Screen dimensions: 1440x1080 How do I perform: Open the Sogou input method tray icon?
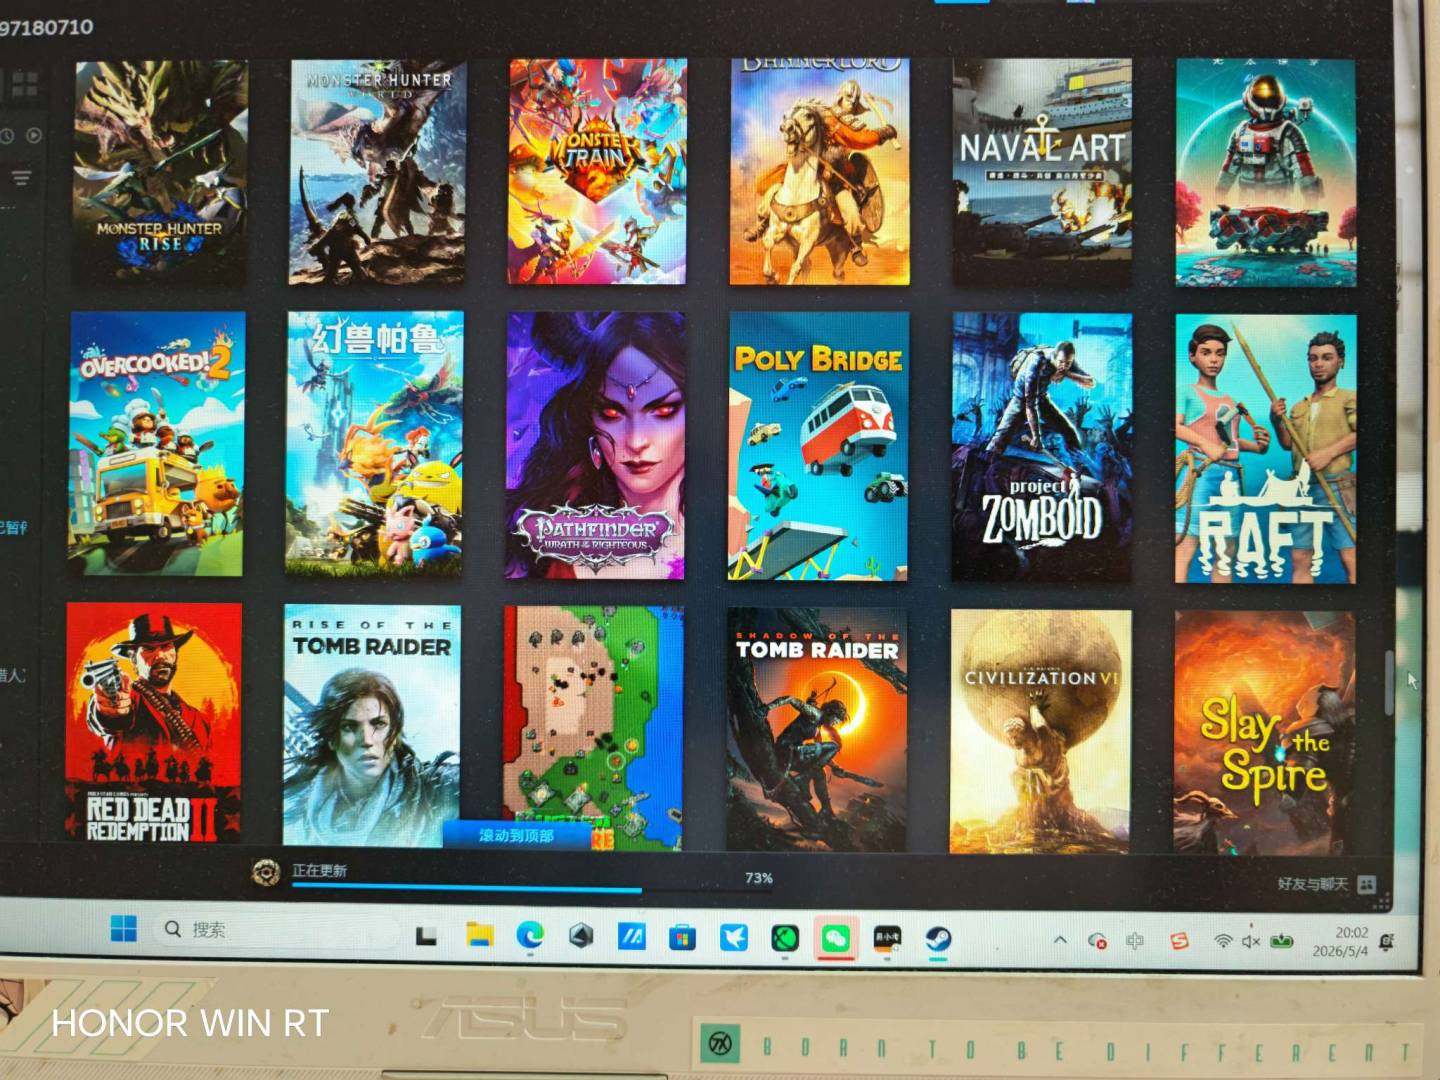(1180, 941)
